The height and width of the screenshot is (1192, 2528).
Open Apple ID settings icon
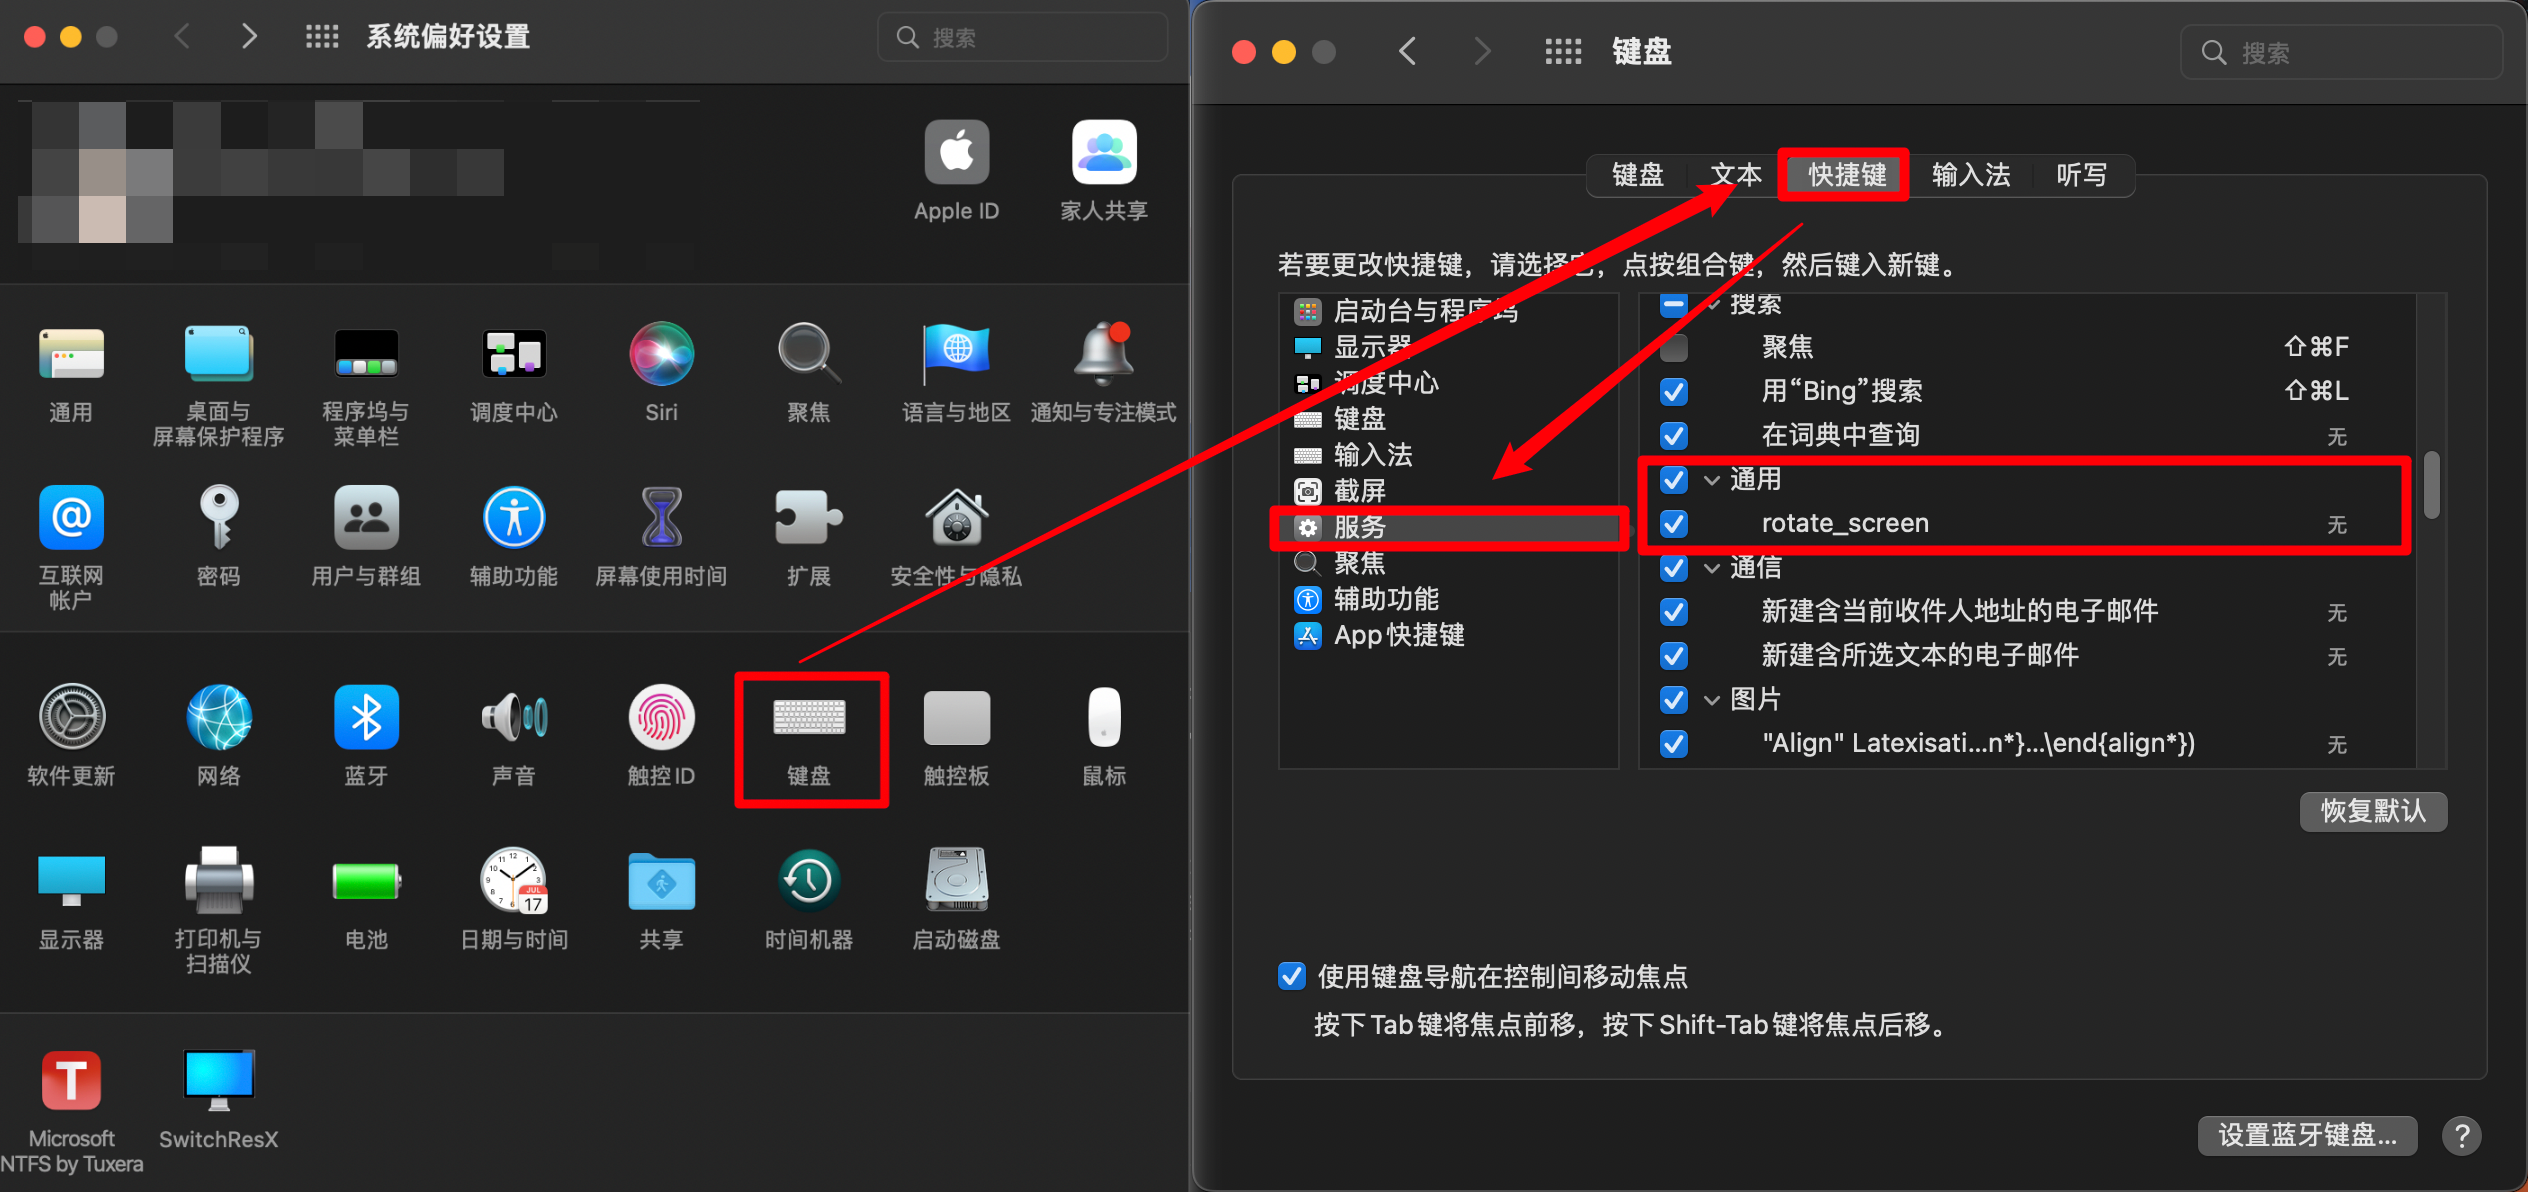pos(956,154)
